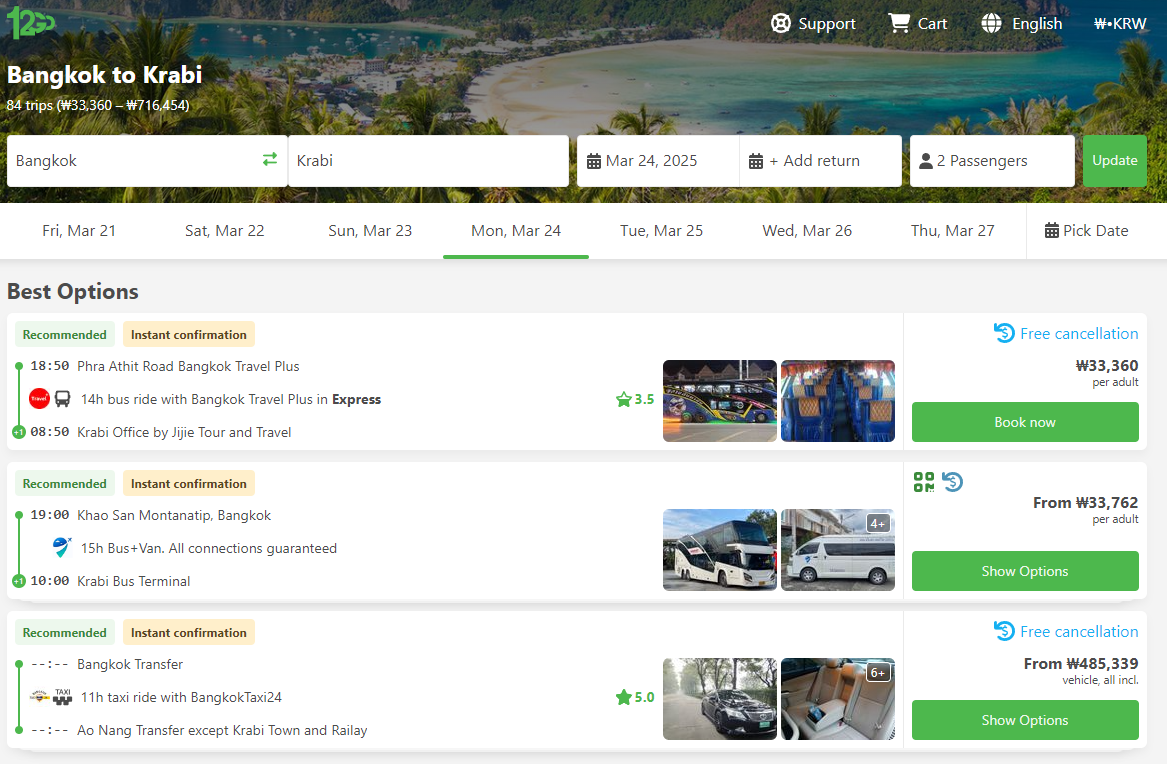This screenshot has height=764, width=1167.
Task: Click the Recommended badge on the taxi trip
Action: (65, 632)
